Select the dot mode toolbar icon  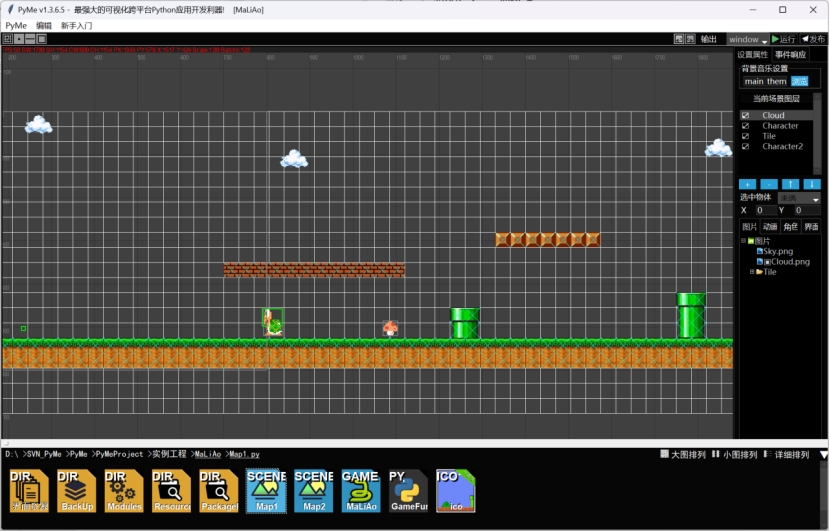click(x=19, y=39)
